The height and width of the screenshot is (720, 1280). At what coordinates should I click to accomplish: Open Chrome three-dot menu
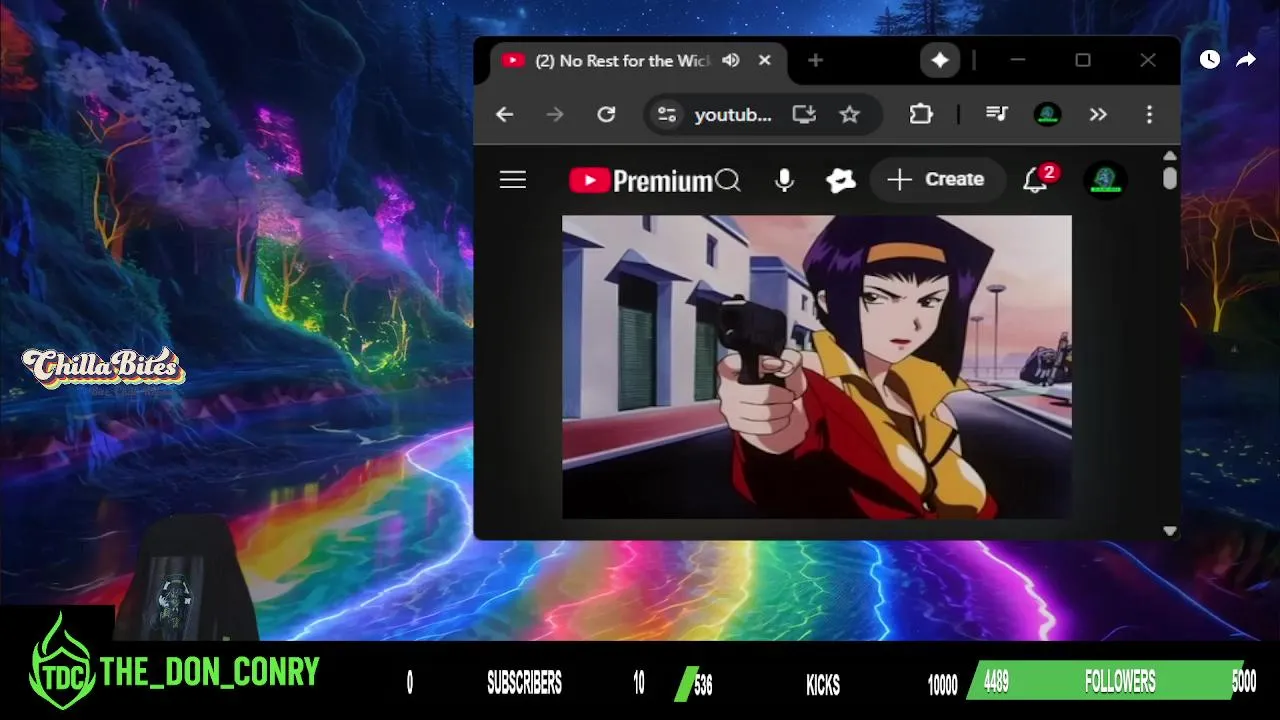click(1149, 115)
